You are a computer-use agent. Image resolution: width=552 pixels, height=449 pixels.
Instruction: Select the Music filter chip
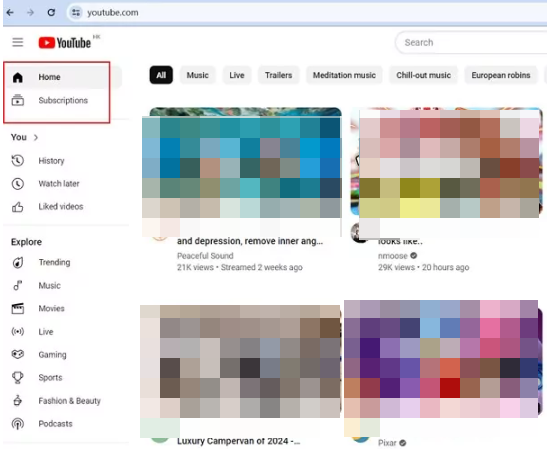tap(197, 75)
